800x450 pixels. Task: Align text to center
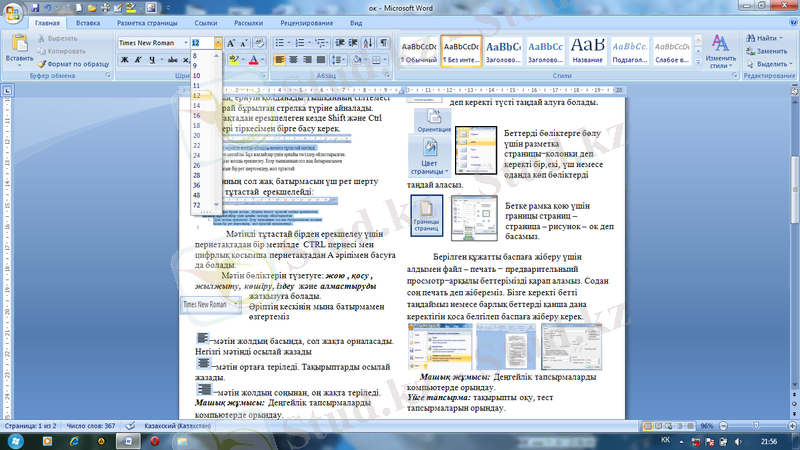pyautogui.click(x=295, y=60)
